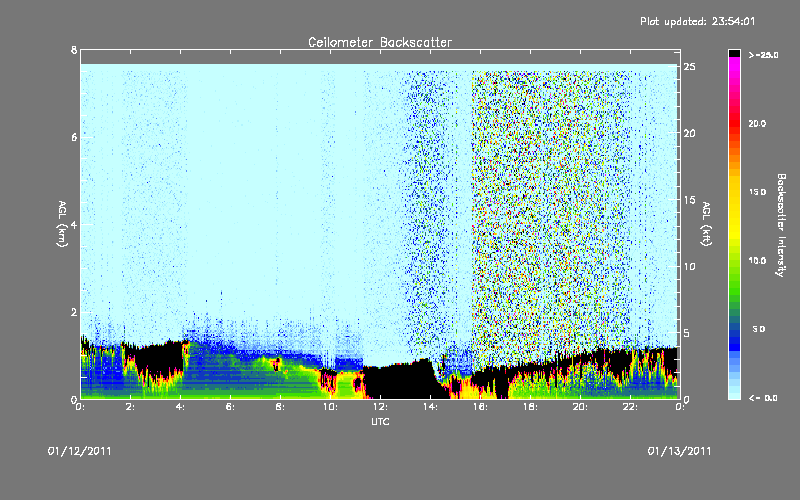Select the 15 kft tick label

pos(689,200)
